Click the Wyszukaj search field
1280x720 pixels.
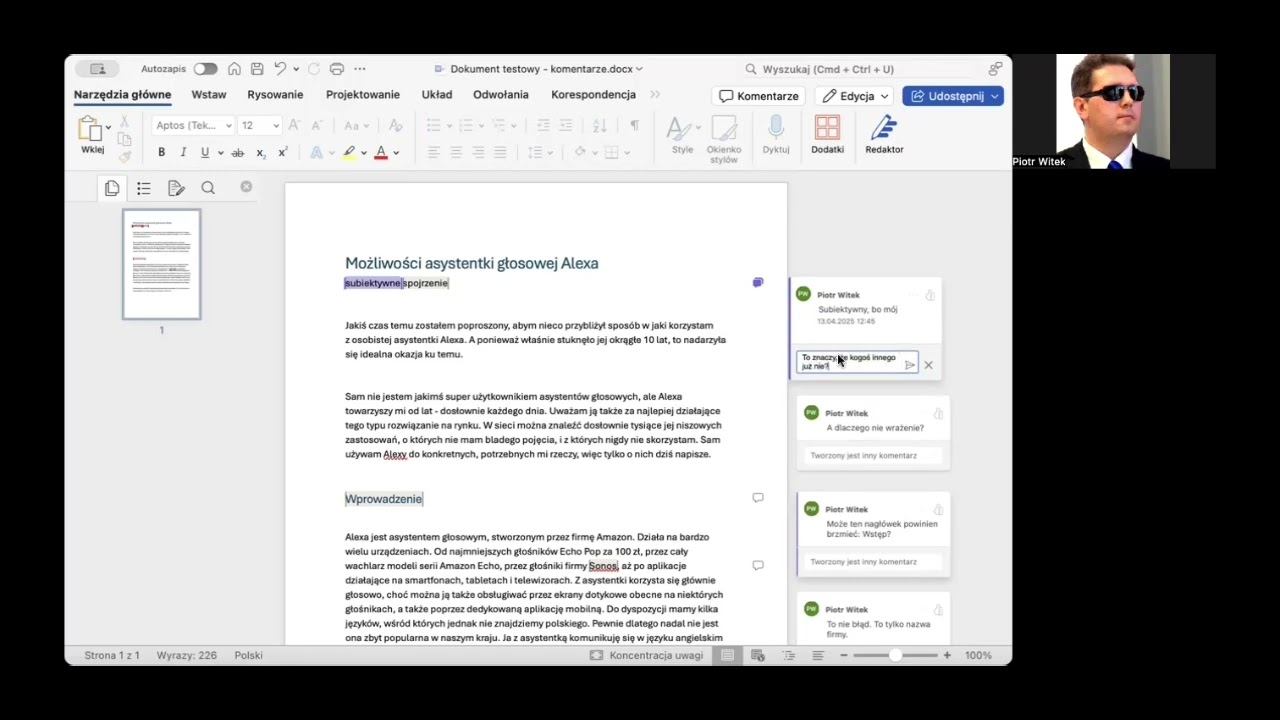pyautogui.click(x=860, y=69)
